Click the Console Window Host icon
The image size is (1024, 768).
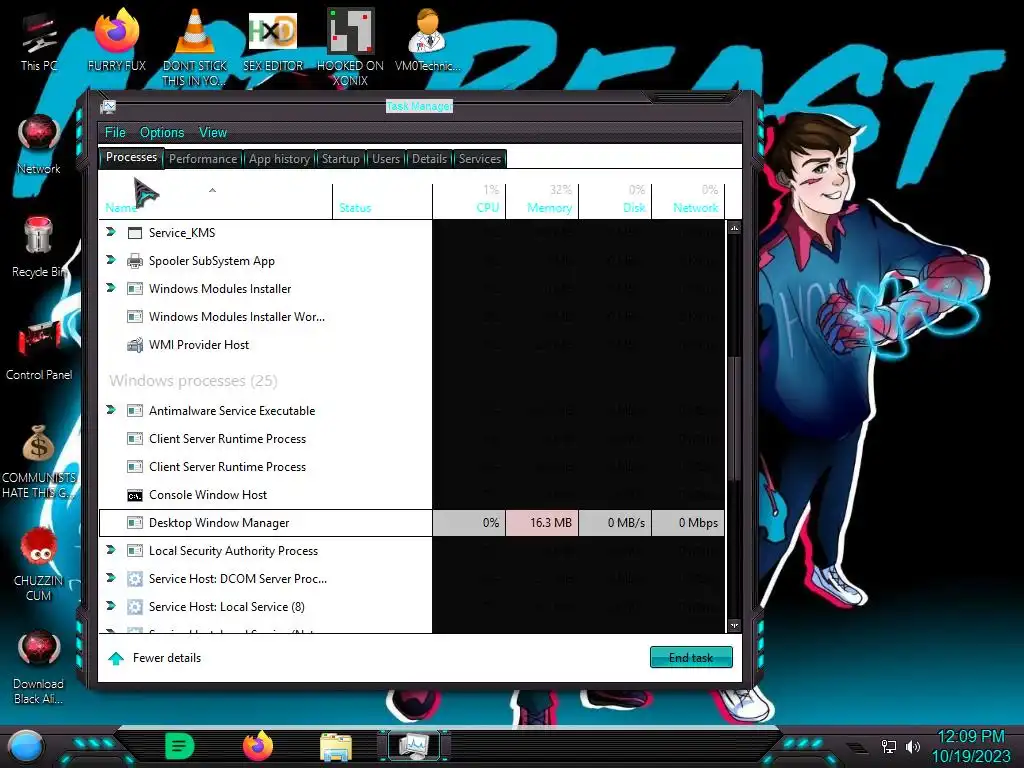(x=135, y=496)
